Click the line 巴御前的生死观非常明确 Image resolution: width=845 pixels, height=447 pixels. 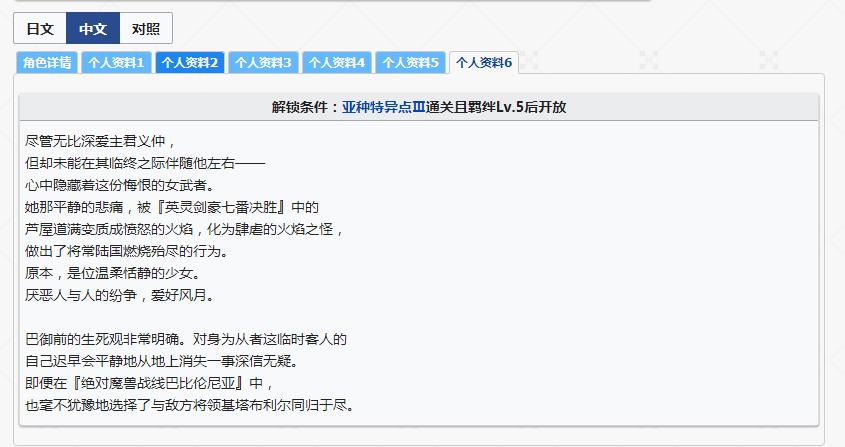[x=186, y=339]
